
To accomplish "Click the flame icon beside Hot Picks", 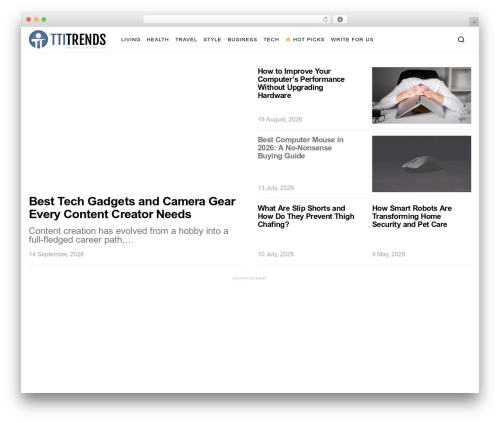I will [x=288, y=39].
